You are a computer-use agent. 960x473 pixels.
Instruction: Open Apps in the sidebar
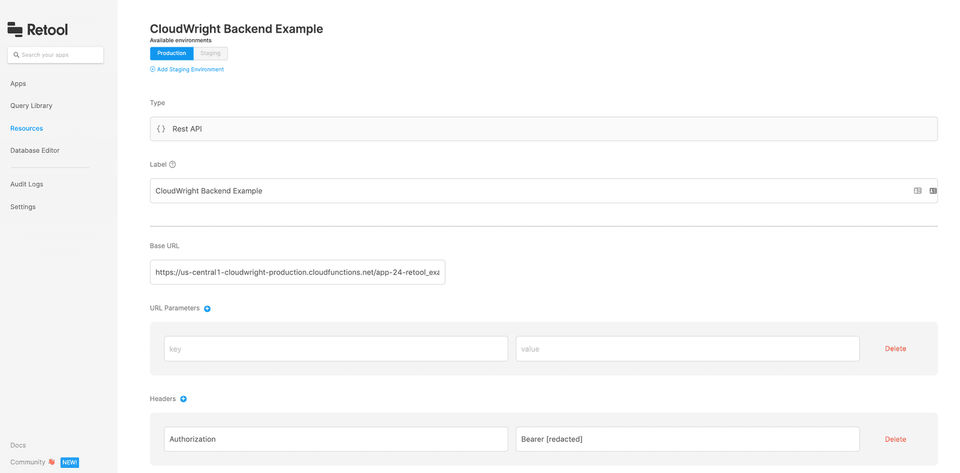click(18, 83)
